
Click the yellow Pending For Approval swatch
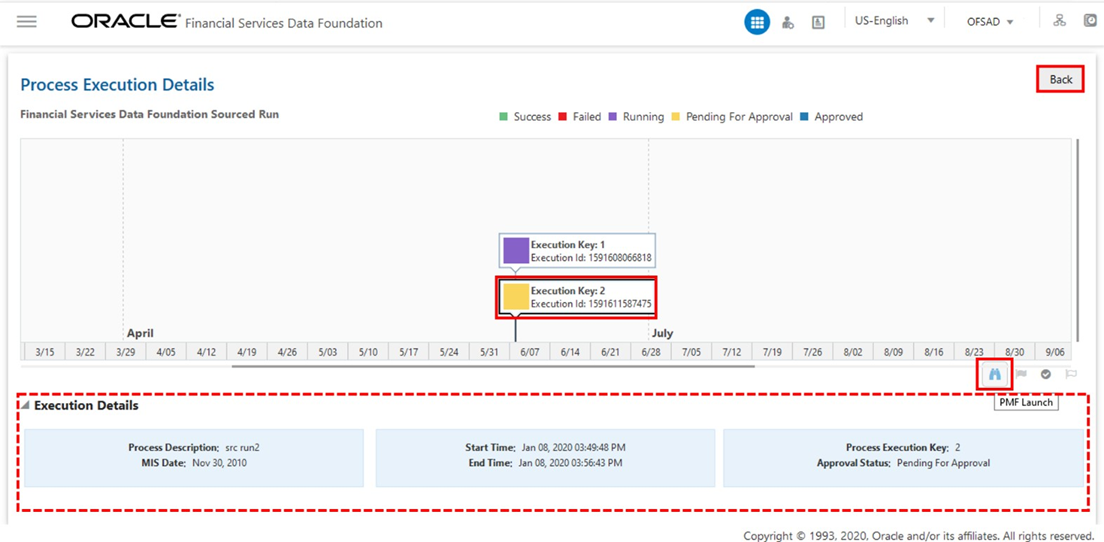[676, 117]
